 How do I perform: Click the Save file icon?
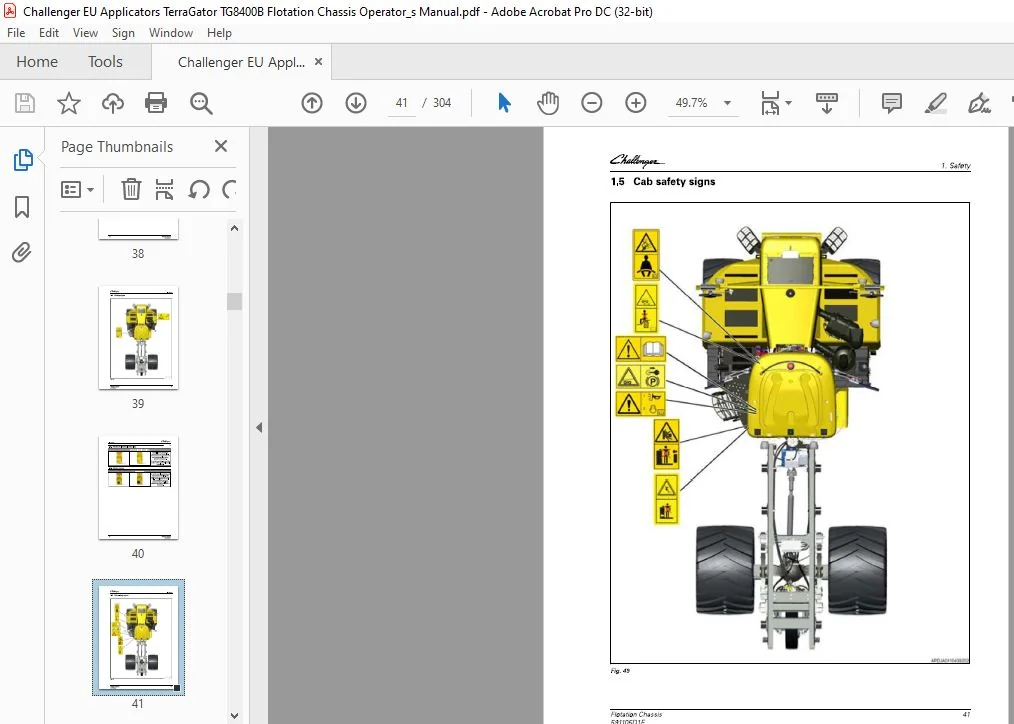[x=25, y=103]
